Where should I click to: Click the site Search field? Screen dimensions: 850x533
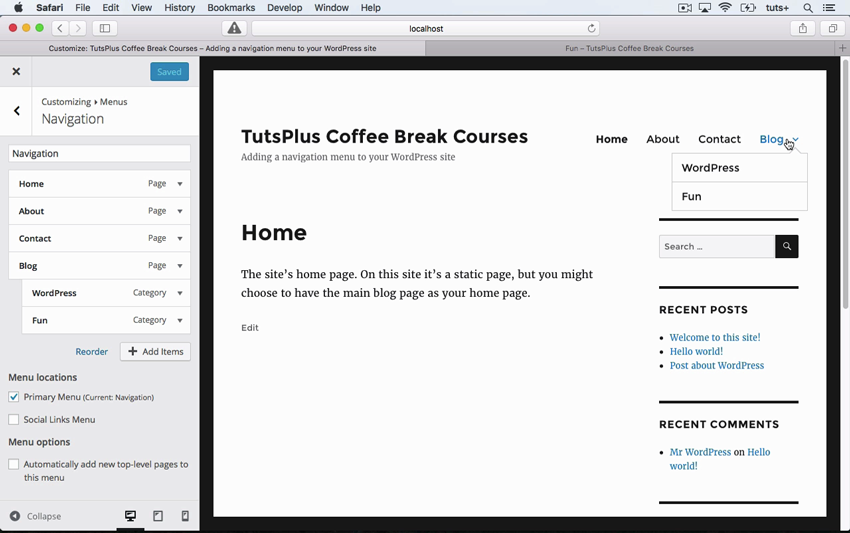717,246
